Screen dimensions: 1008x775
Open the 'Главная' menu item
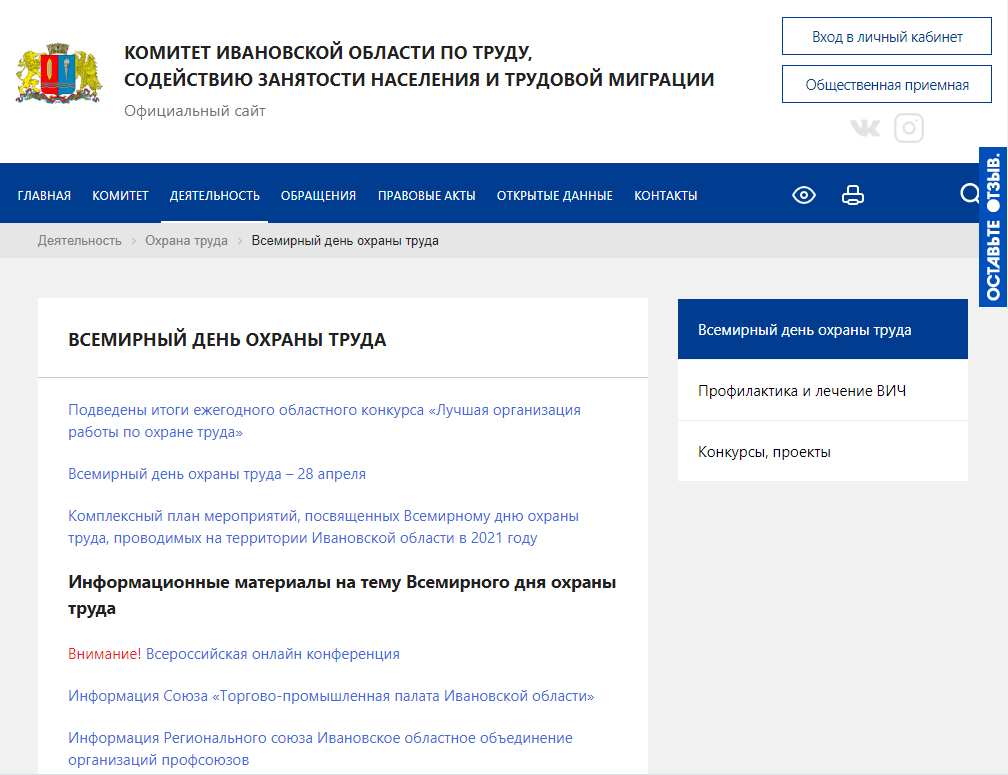click(44, 196)
